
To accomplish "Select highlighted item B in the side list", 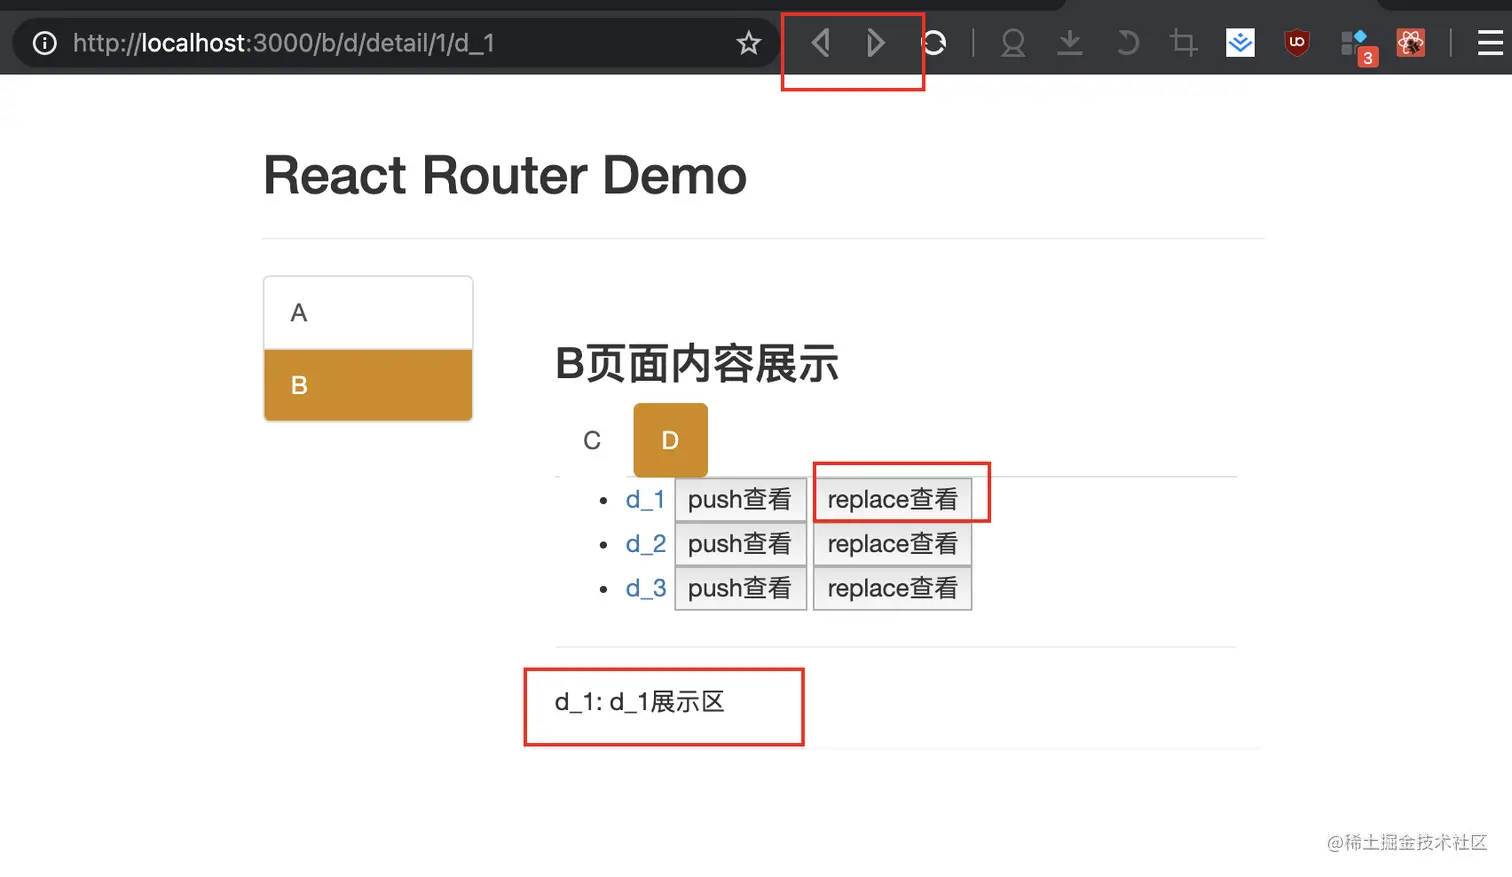I will click(x=368, y=385).
